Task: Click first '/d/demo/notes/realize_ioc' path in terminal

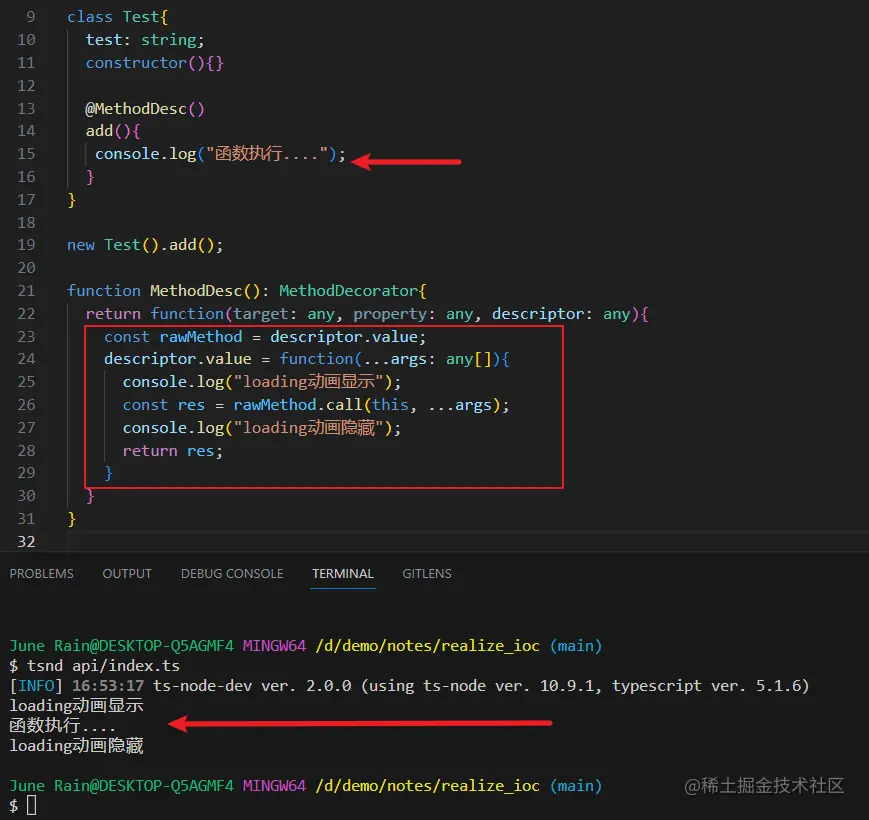Action: coord(427,646)
